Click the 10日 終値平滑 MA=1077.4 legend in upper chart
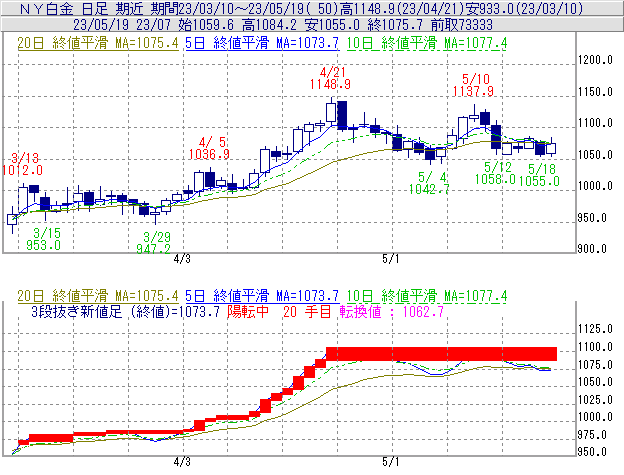This screenshot has width=624, height=475. click(x=427, y=43)
